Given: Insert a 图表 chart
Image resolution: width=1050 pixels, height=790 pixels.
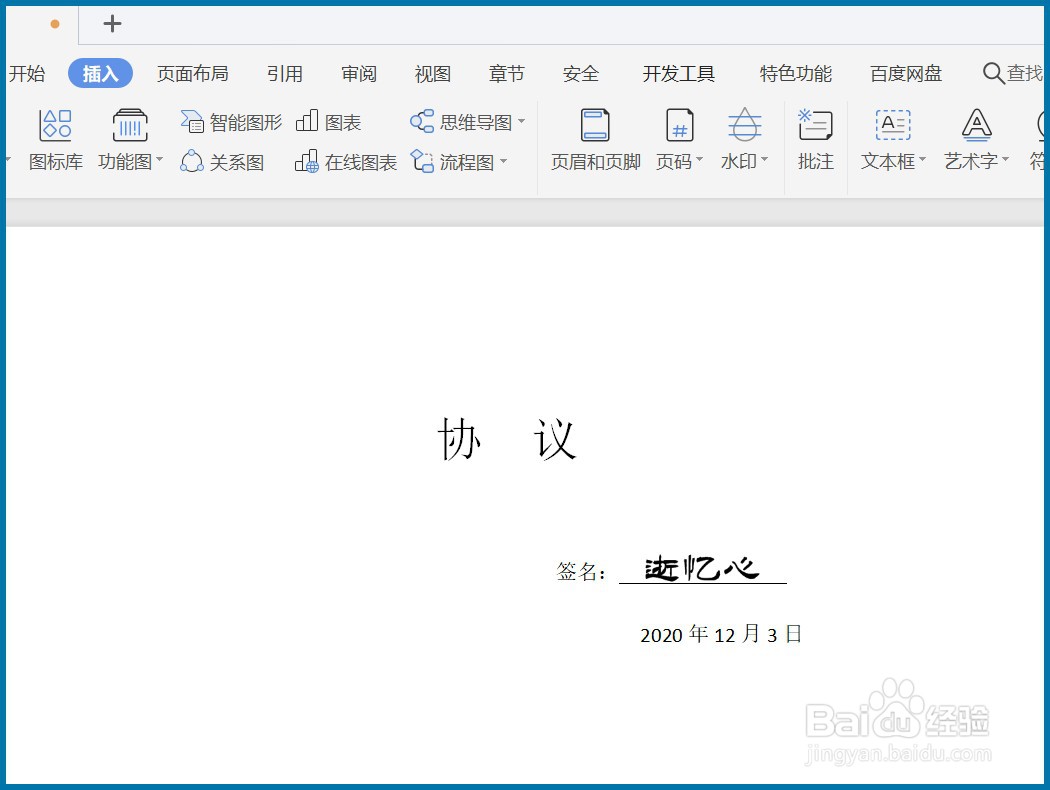Looking at the screenshot, I should coord(330,121).
